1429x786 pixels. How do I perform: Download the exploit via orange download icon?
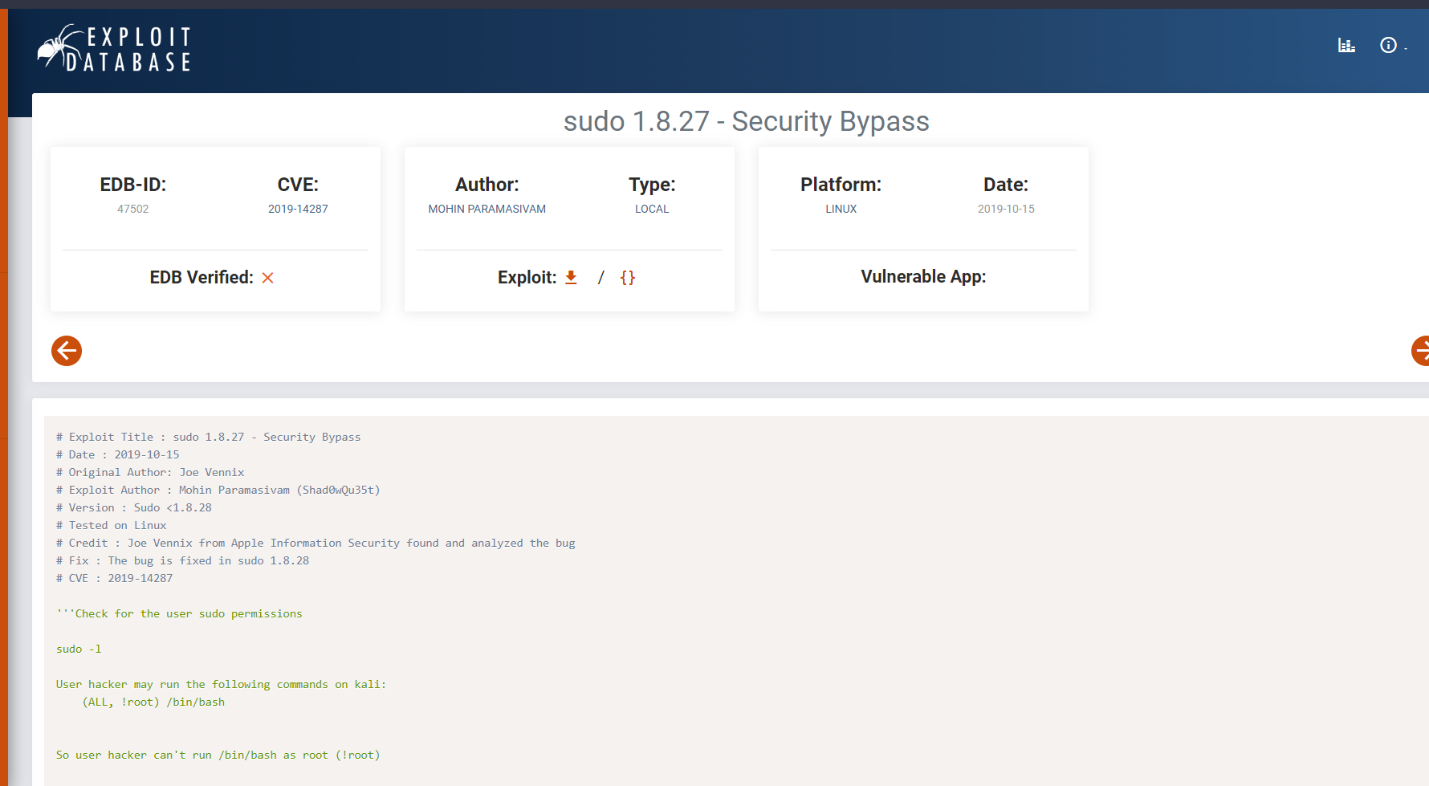pos(571,277)
